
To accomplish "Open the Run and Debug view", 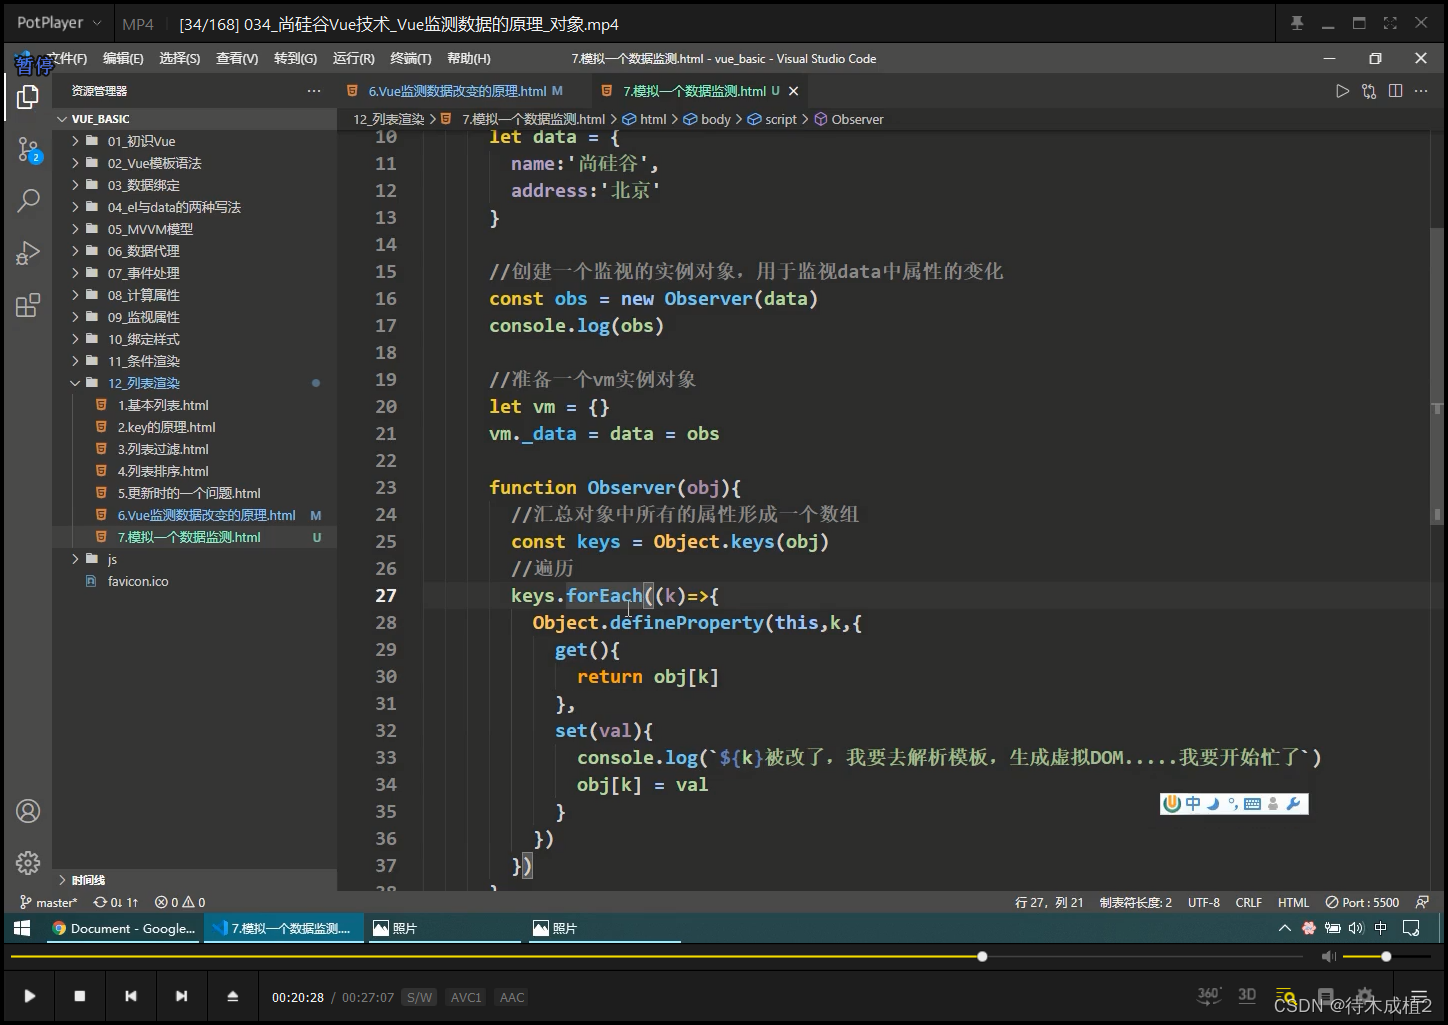I will coord(28,253).
